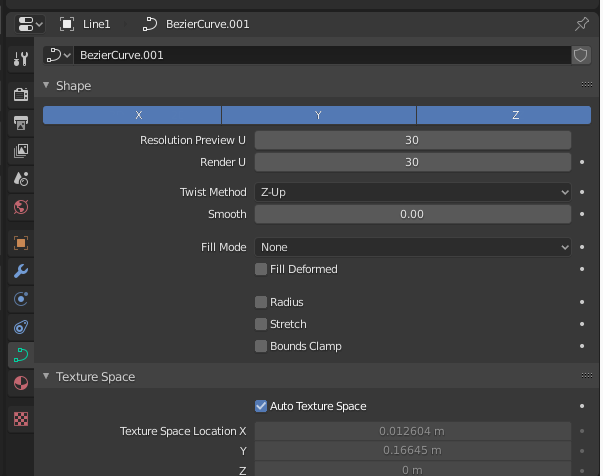Toggle the fake user shield icon
Screen dimensions: 603x476
click(x=581, y=55)
